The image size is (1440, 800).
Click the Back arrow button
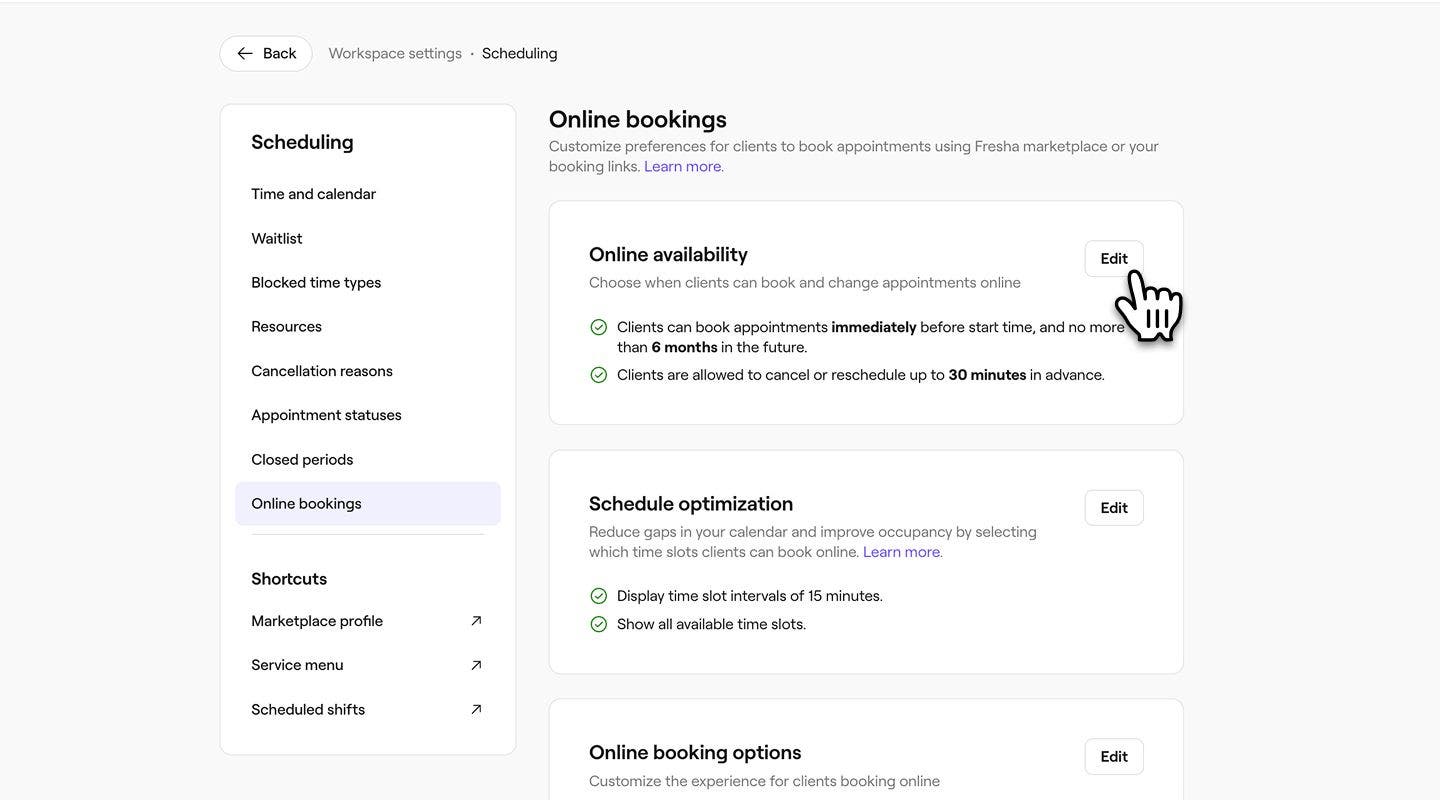pyautogui.click(x=266, y=54)
